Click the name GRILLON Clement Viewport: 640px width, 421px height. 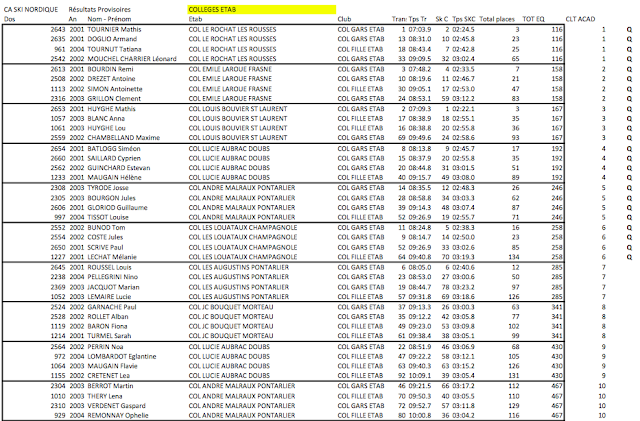[x=114, y=98]
